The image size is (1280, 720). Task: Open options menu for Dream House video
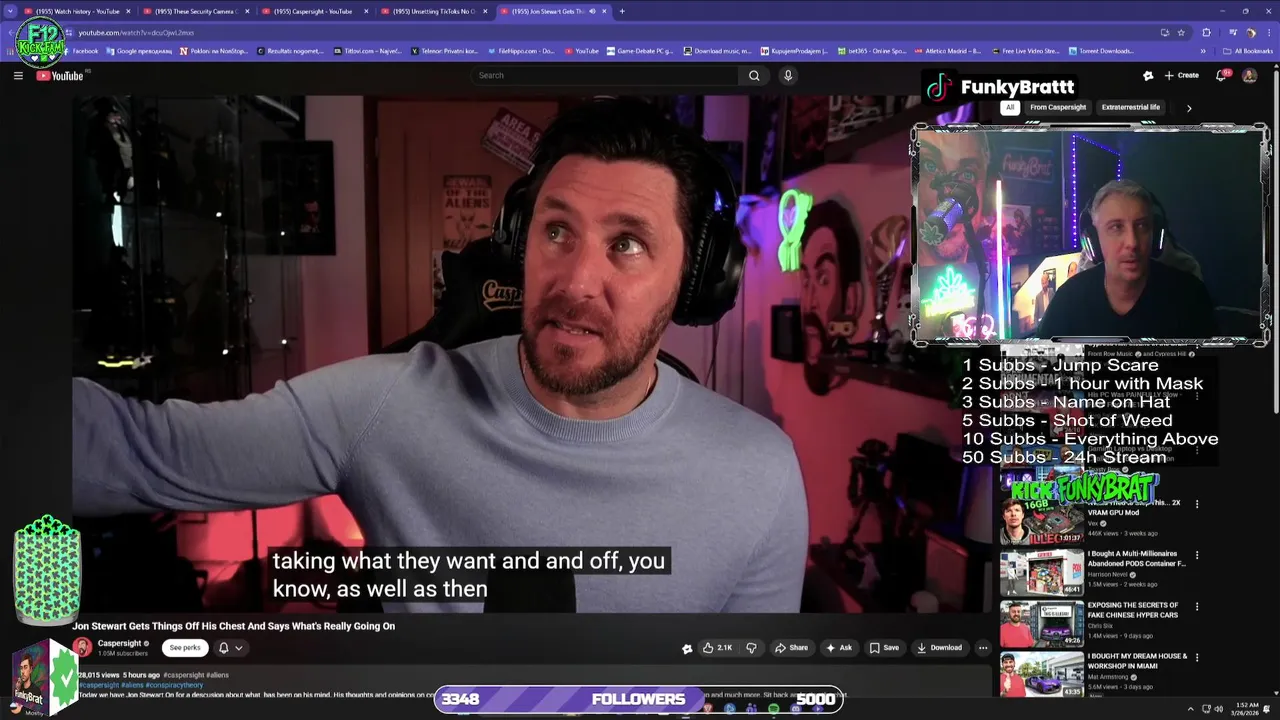(x=1197, y=658)
